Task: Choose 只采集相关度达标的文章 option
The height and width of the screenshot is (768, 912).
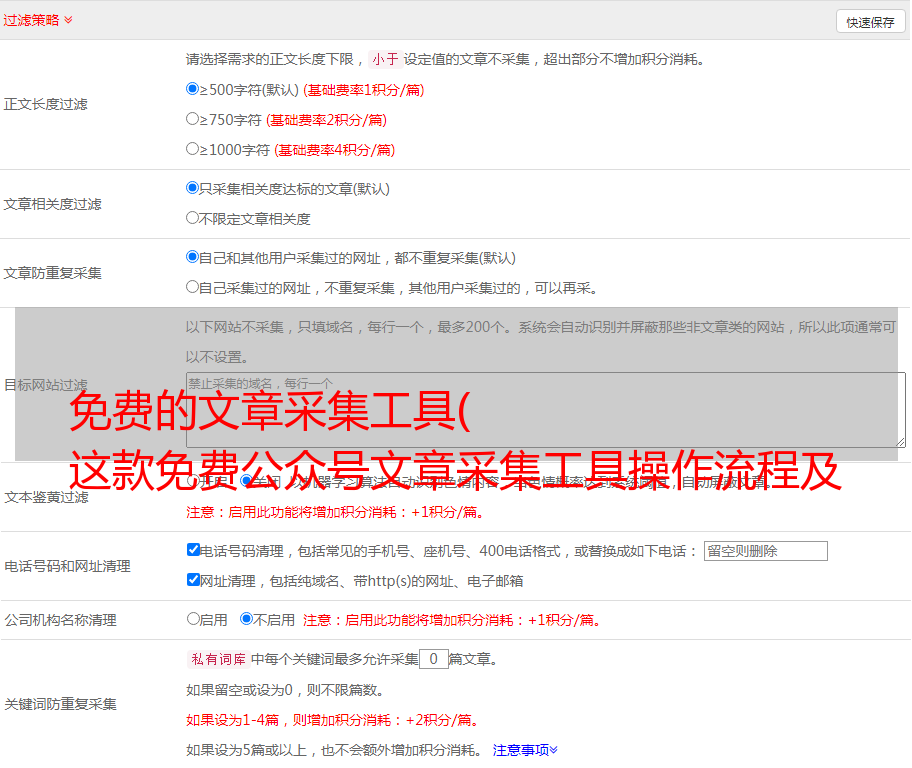Action: coord(192,188)
